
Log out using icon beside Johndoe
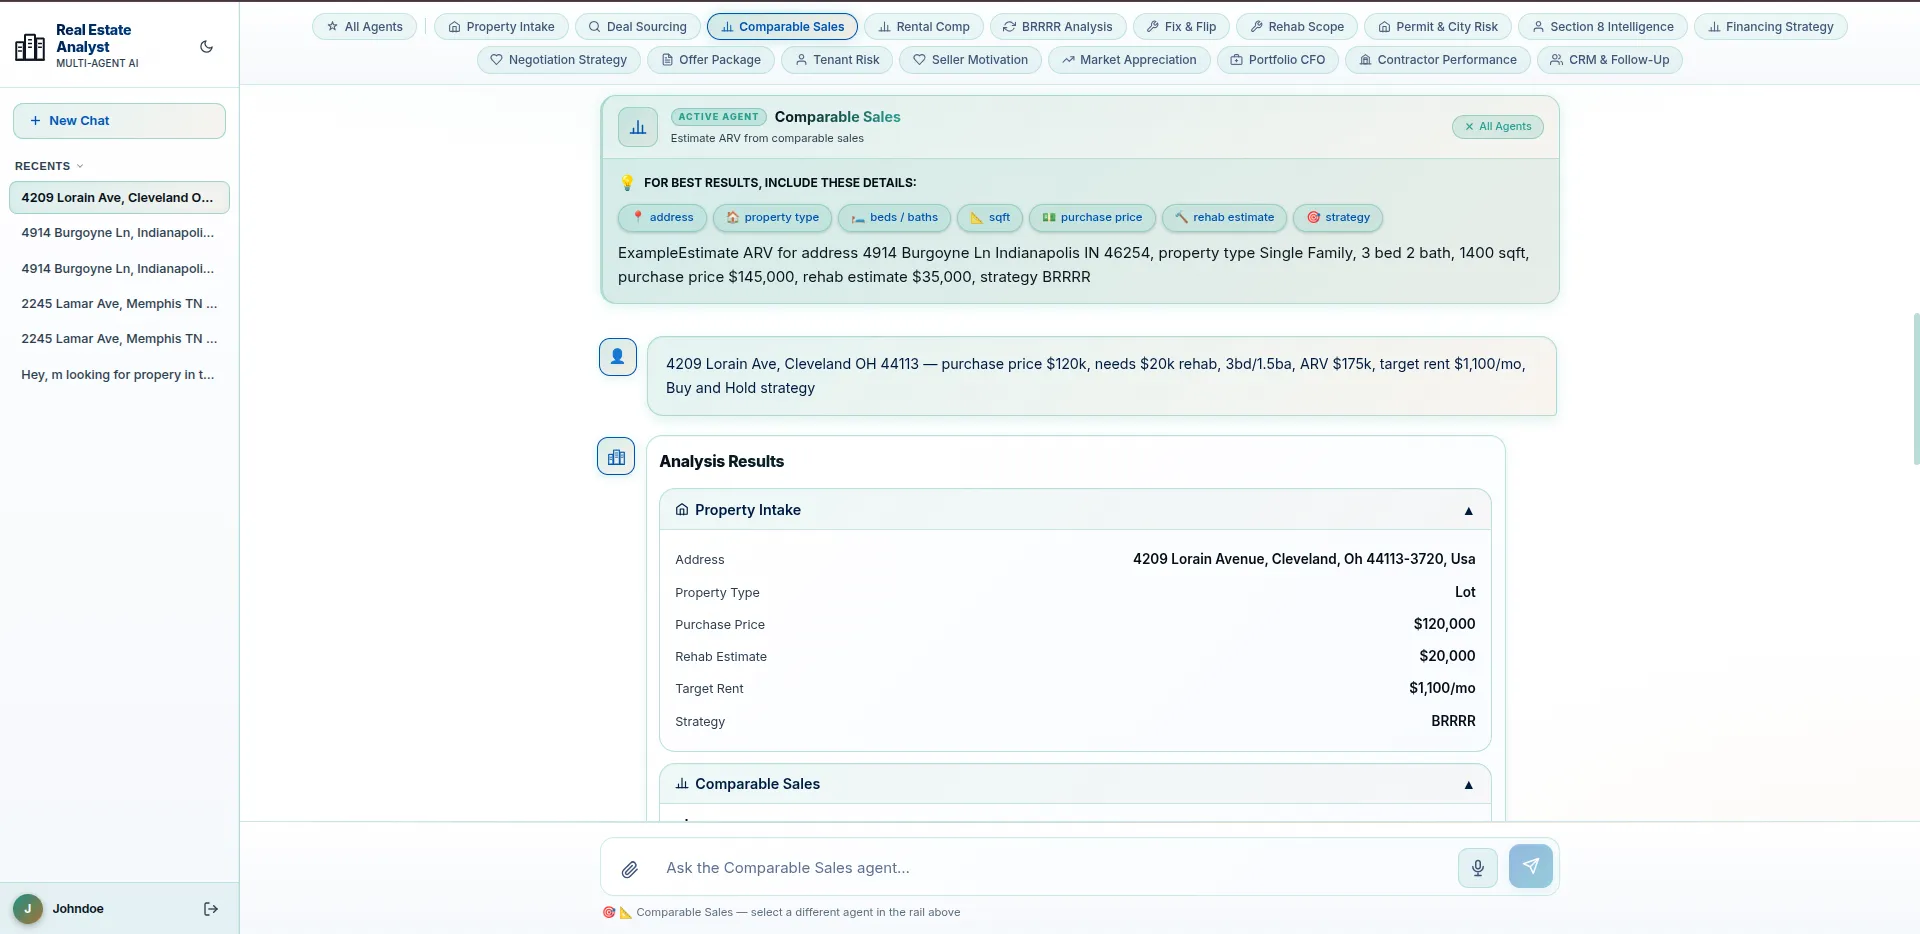coord(210,909)
